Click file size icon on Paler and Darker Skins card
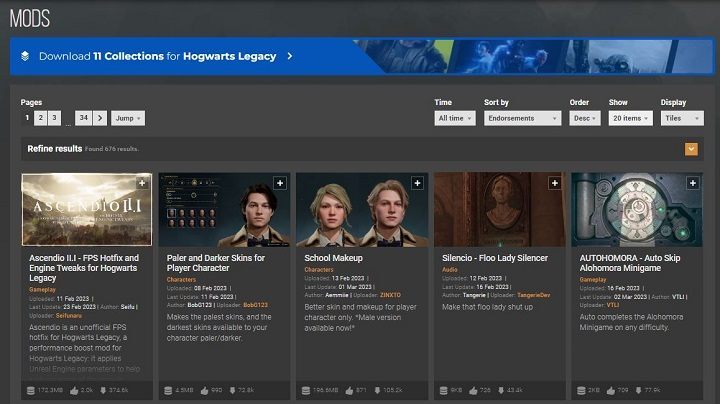This screenshot has width=720, height=404. click(x=168, y=391)
